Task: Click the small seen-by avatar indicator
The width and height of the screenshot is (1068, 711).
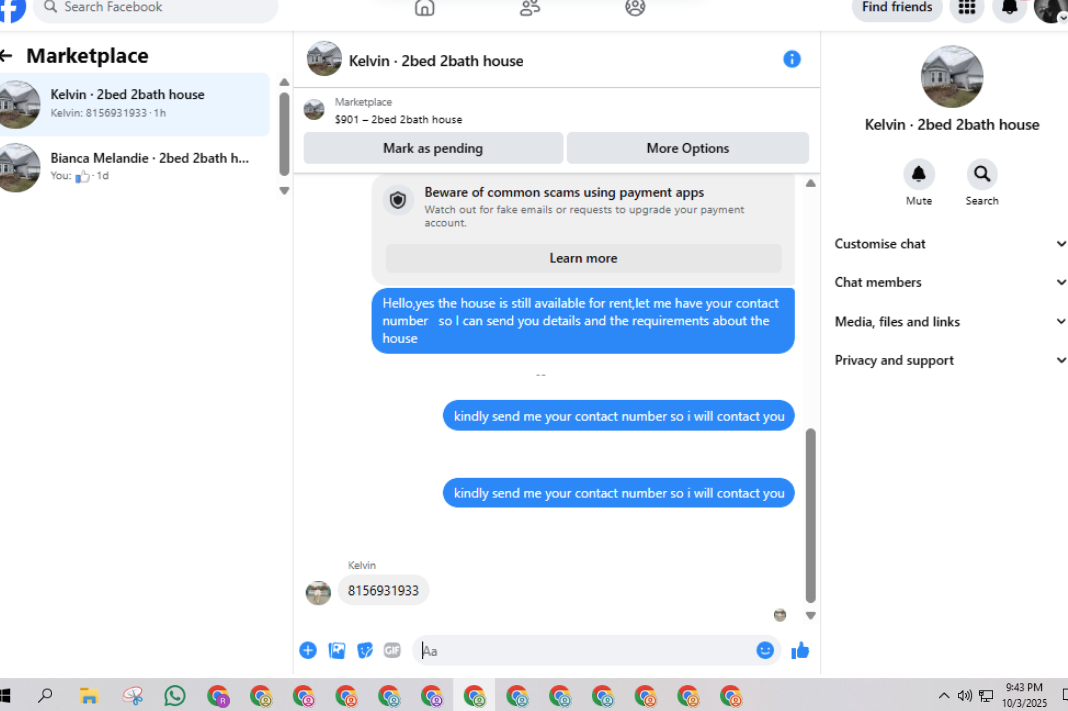Action: tap(780, 615)
